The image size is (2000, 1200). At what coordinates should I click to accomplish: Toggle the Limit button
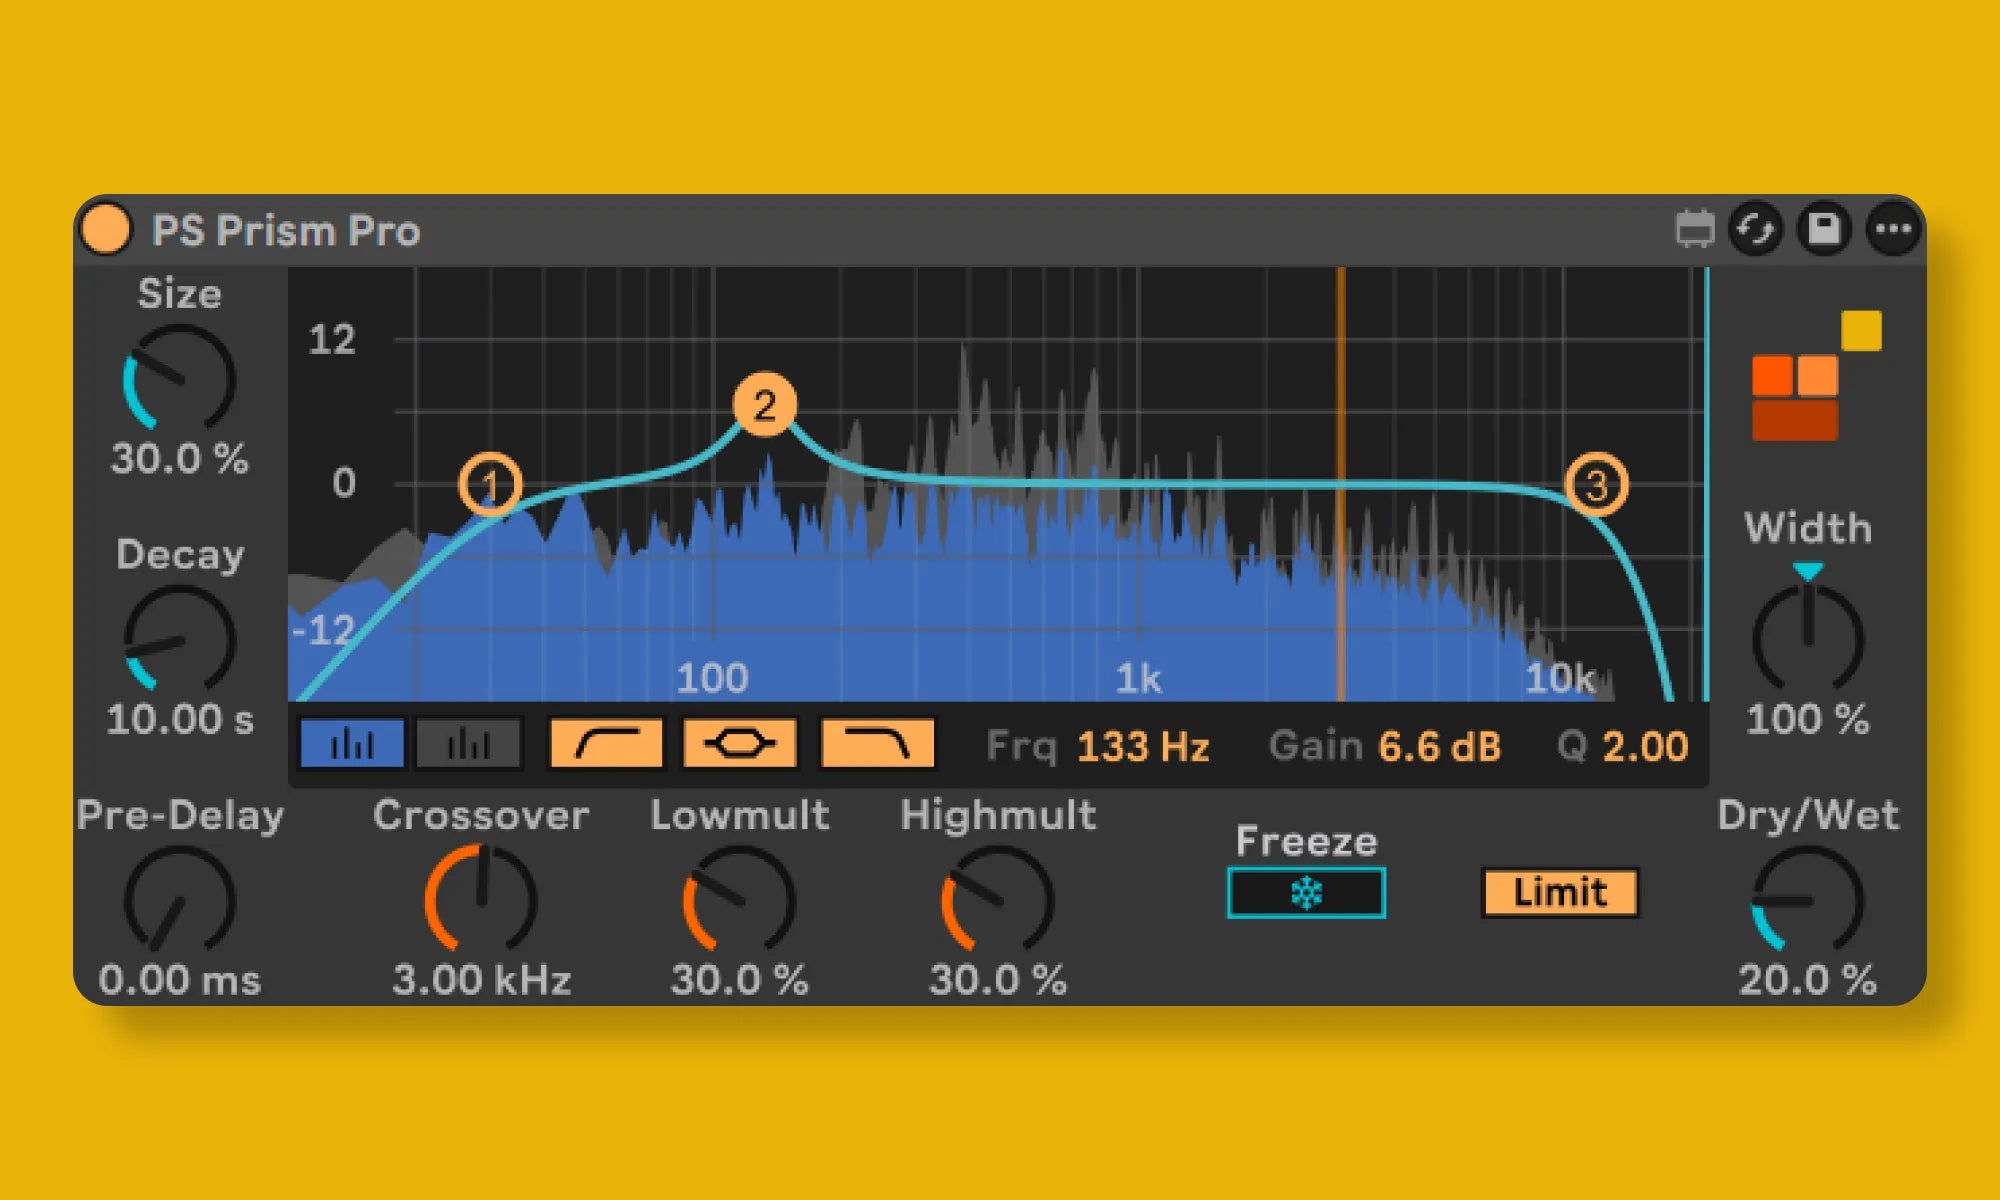click(x=1559, y=892)
